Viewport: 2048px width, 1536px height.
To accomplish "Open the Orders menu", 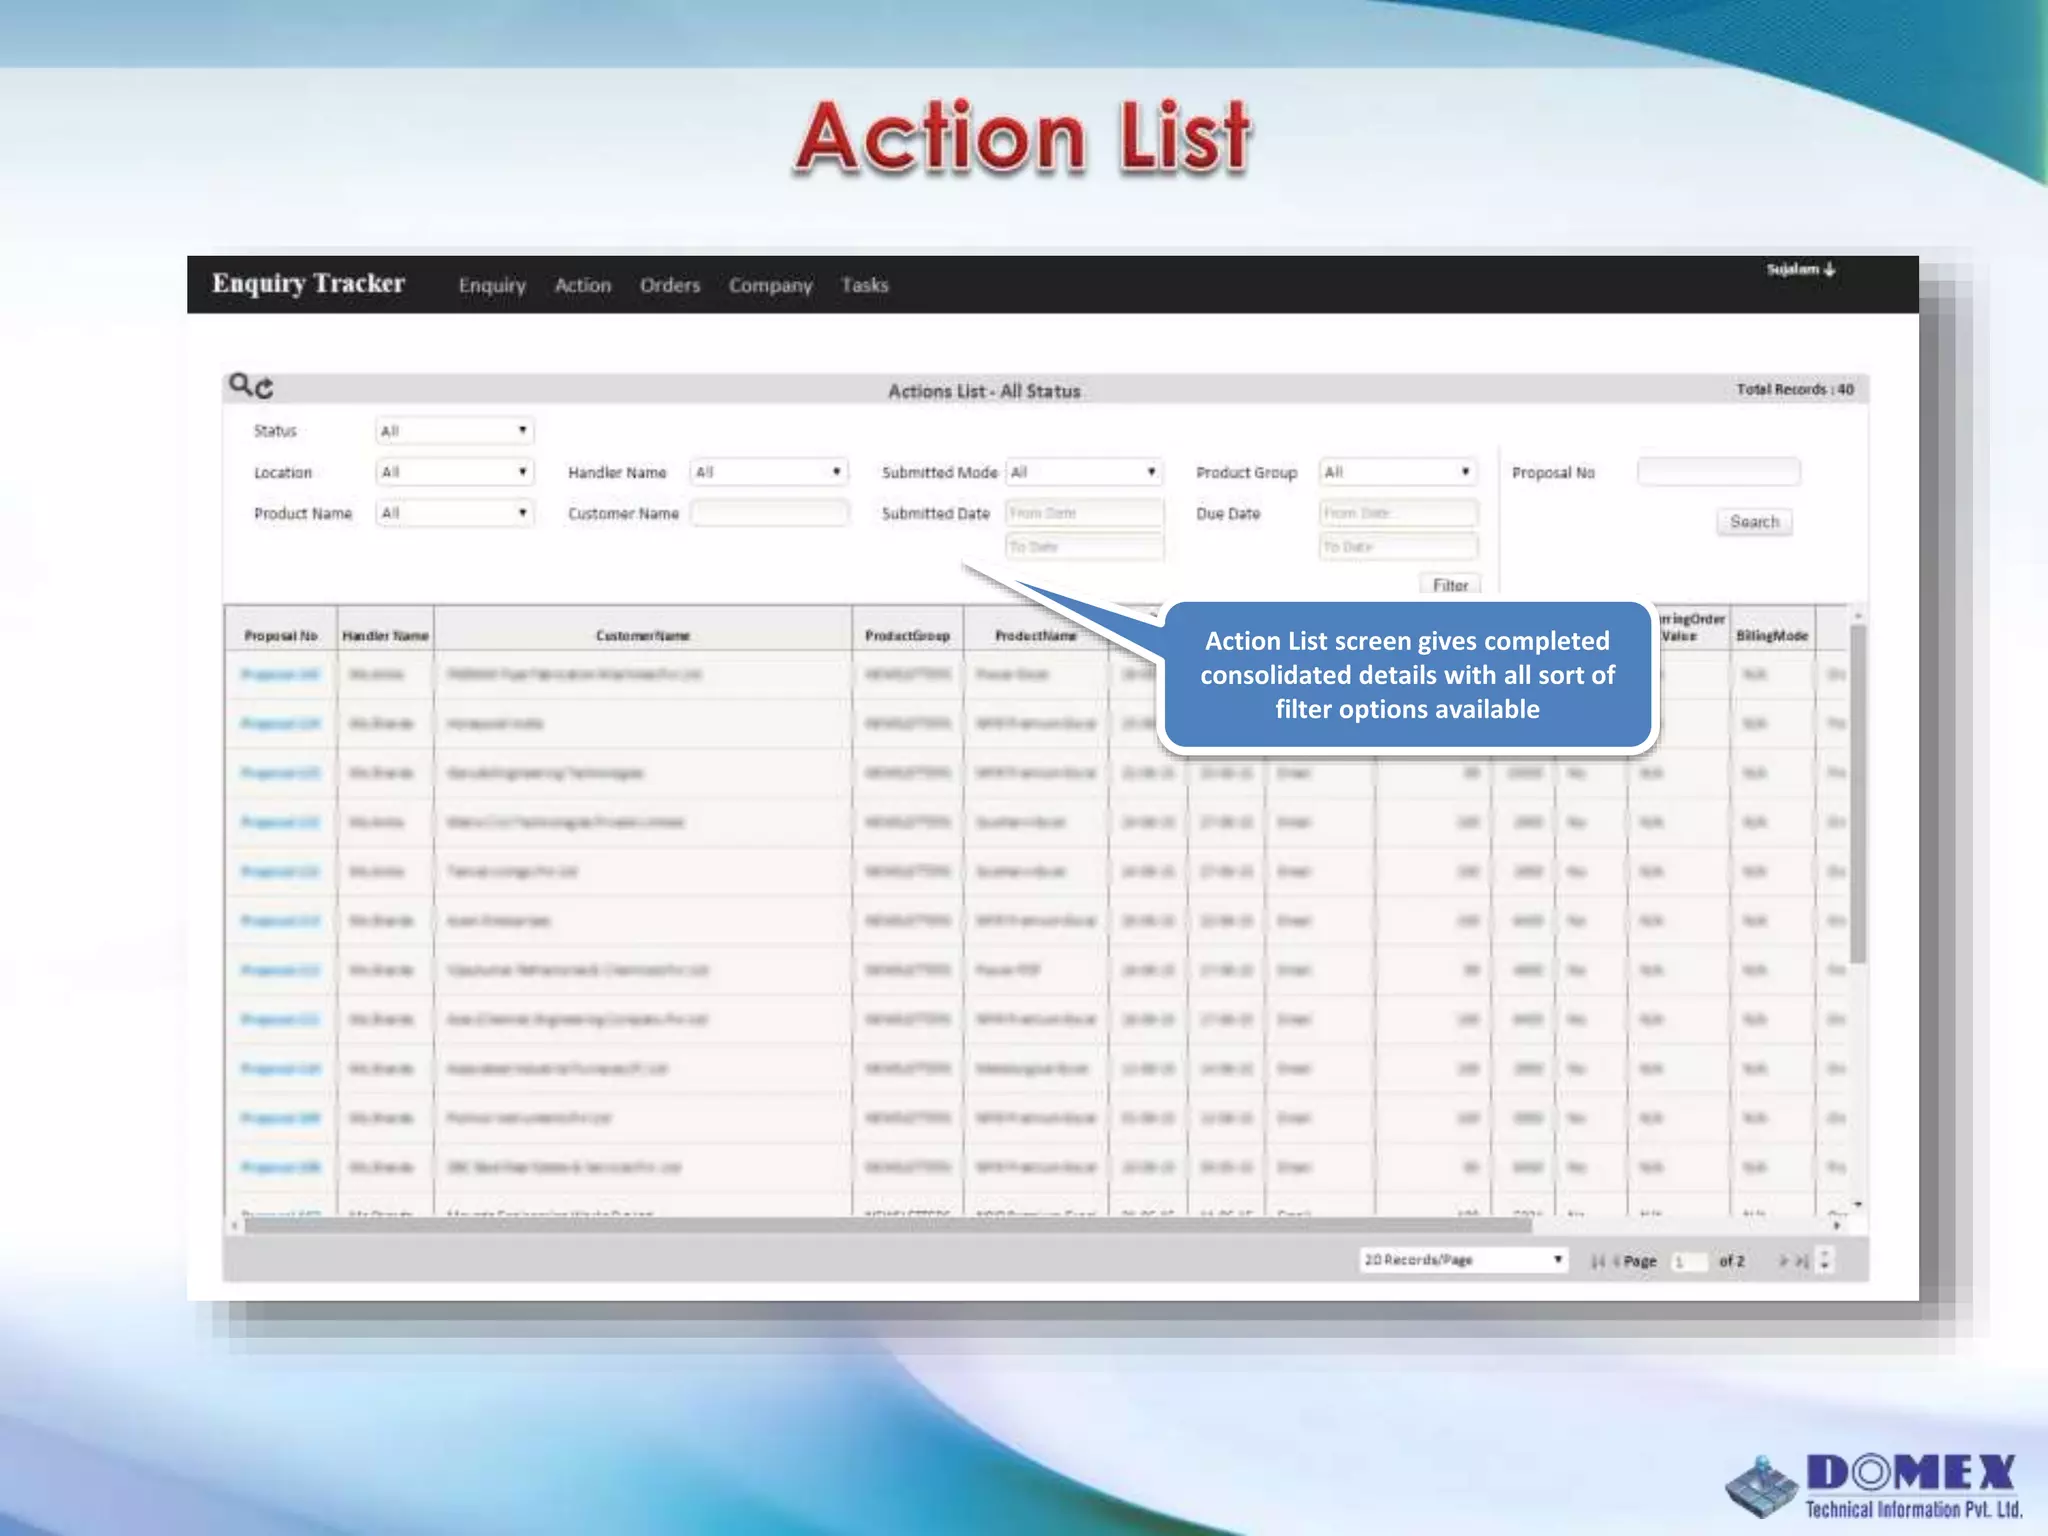I will tap(670, 285).
